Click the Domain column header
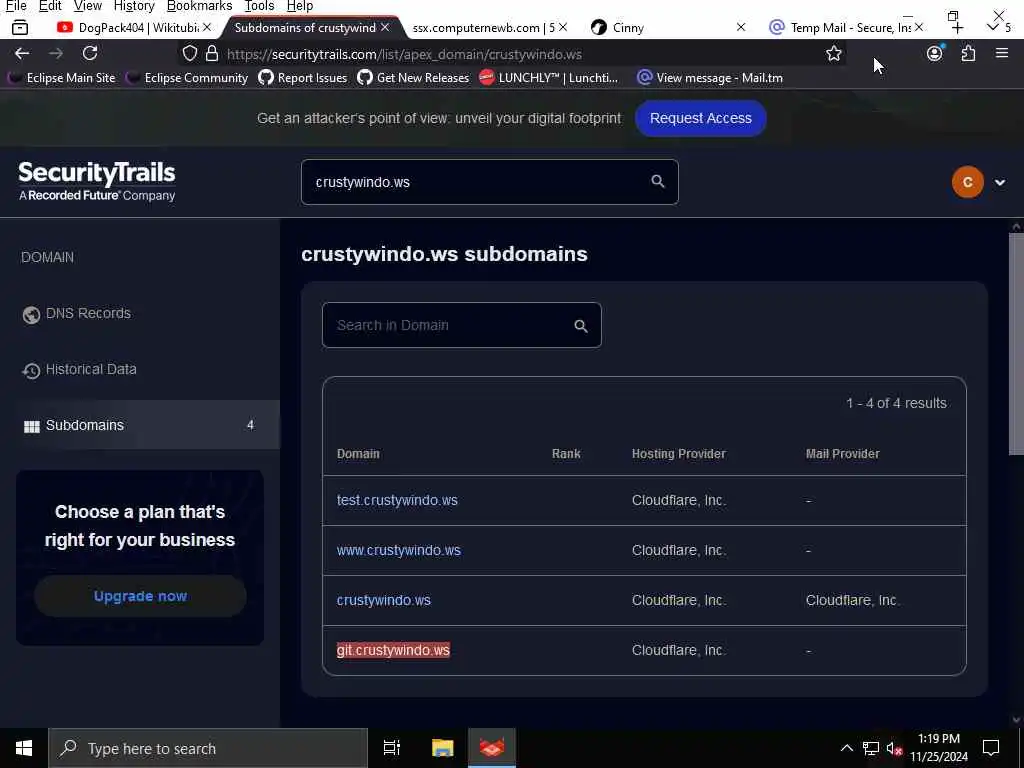 click(358, 454)
